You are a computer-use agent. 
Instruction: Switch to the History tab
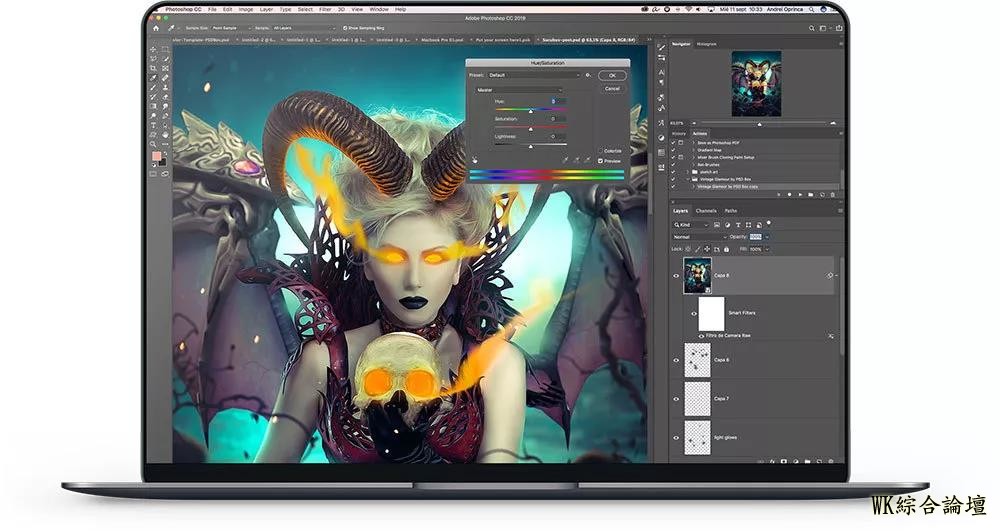(x=679, y=134)
